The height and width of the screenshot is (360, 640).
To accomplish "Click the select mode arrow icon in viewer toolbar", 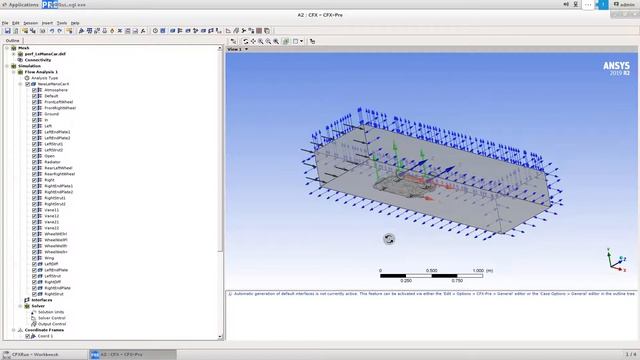I will [233, 41].
